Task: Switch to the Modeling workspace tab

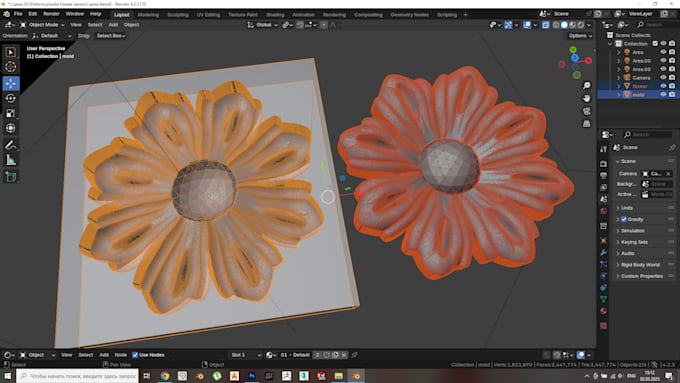Action: coord(148,15)
